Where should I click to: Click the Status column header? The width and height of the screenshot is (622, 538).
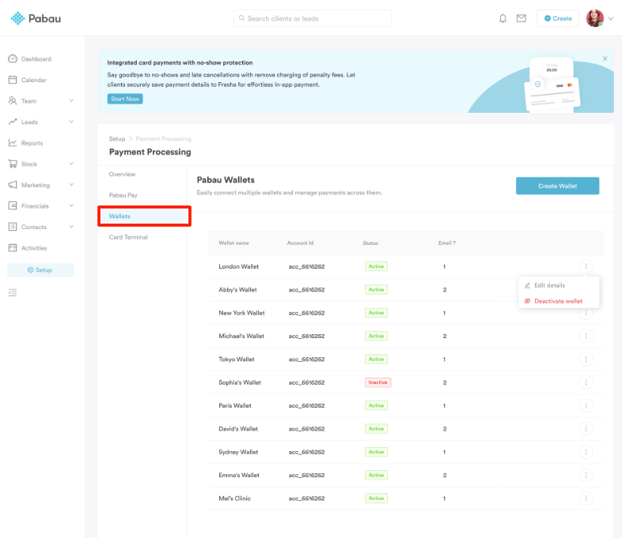pyautogui.click(x=371, y=243)
